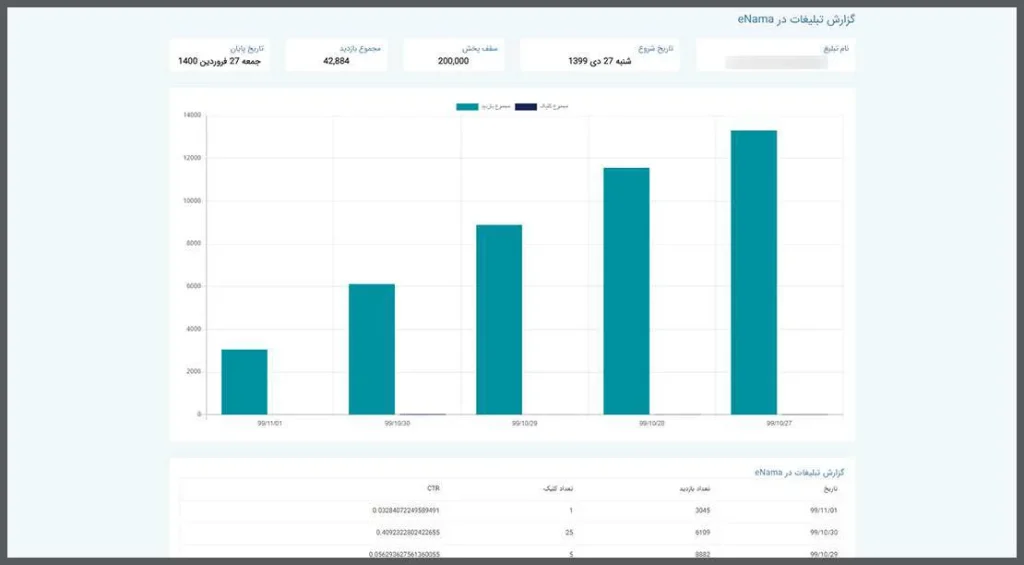1024x565 pixels.
Task: Select the CTR column header in the table
Action: tap(434, 489)
